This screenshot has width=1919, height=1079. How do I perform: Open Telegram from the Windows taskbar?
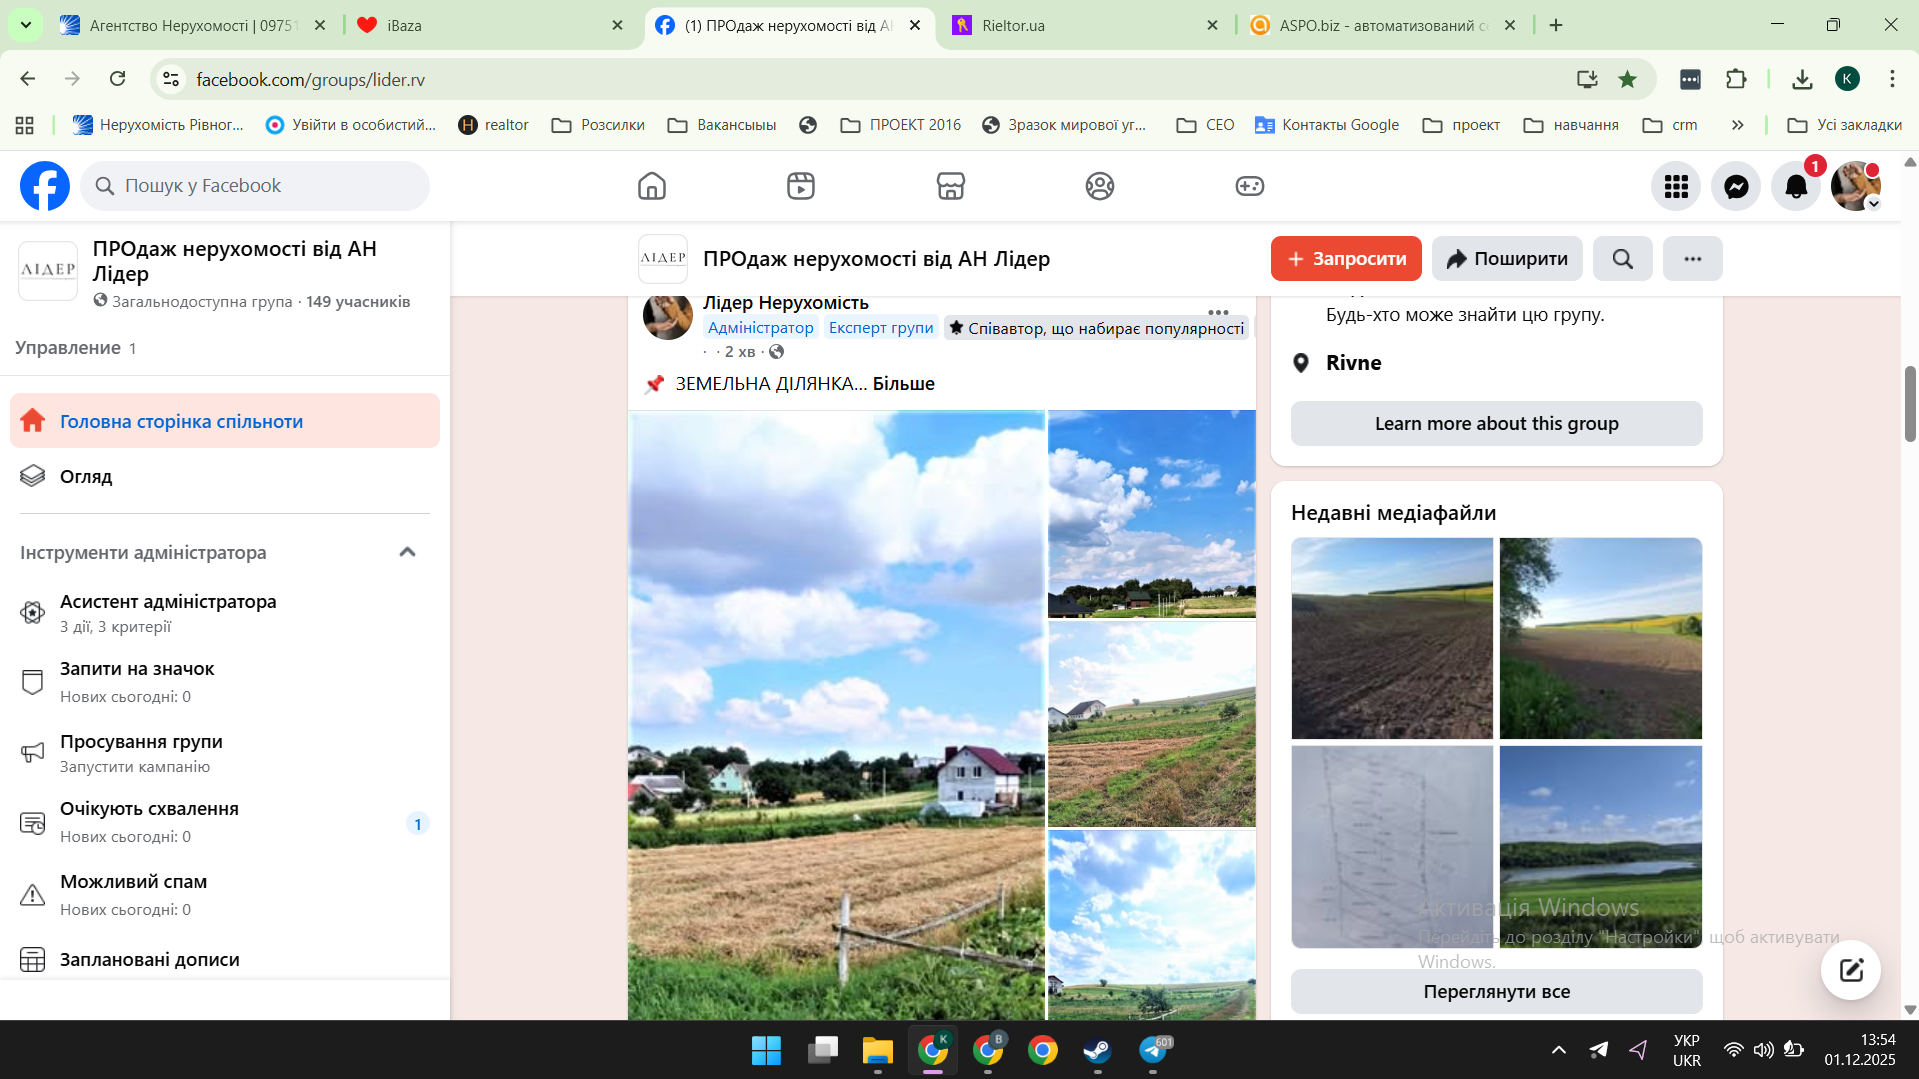[1153, 1050]
